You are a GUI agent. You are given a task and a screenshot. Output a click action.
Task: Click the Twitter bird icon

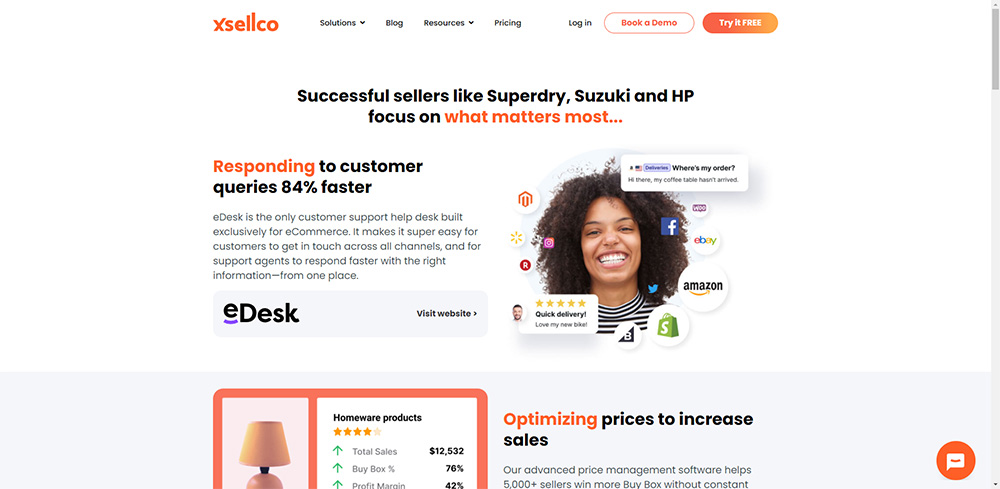click(652, 288)
